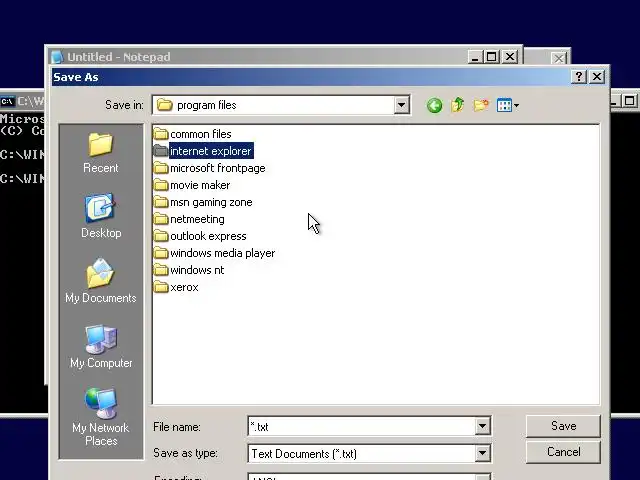Click the 'movie maker' folder name
This screenshot has height=480, width=640.
click(x=200, y=185)
